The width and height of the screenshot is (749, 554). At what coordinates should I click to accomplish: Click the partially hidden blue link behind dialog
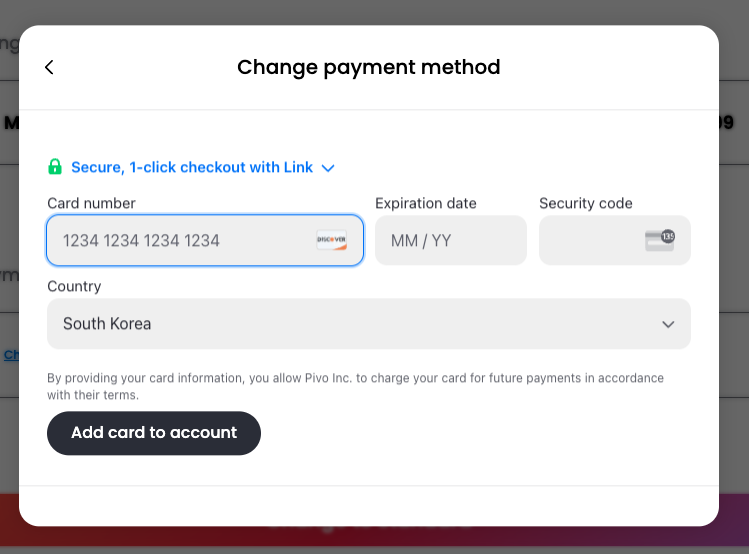(x=11, y=355)
